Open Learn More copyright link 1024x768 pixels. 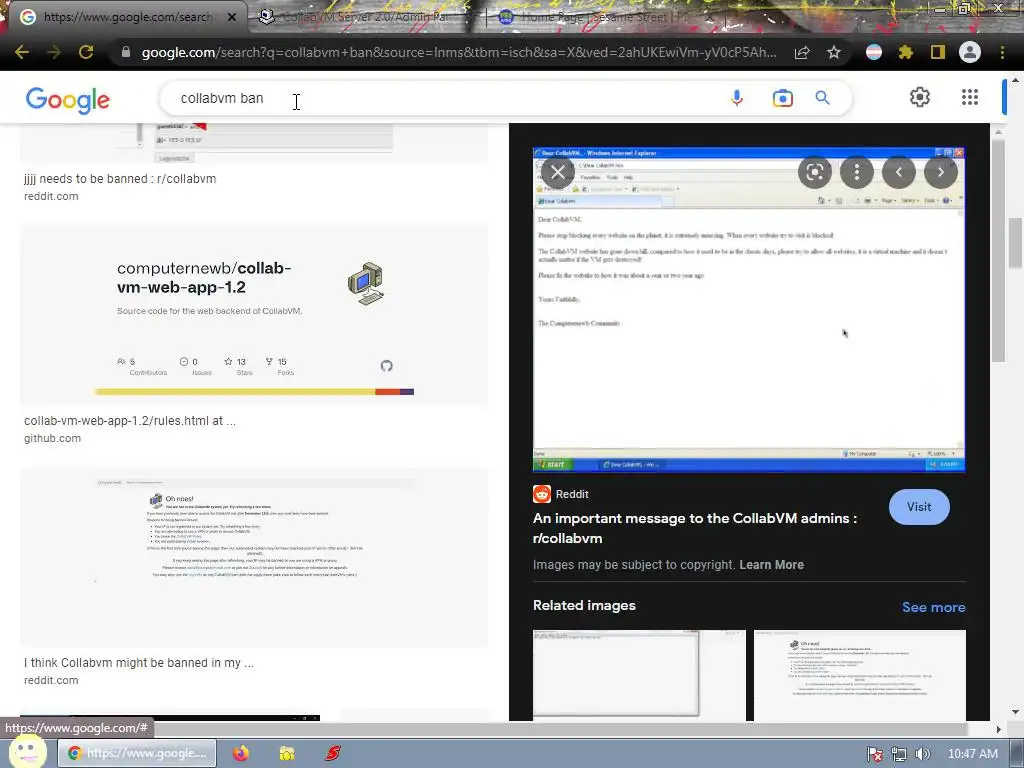(x=771, y=565)
